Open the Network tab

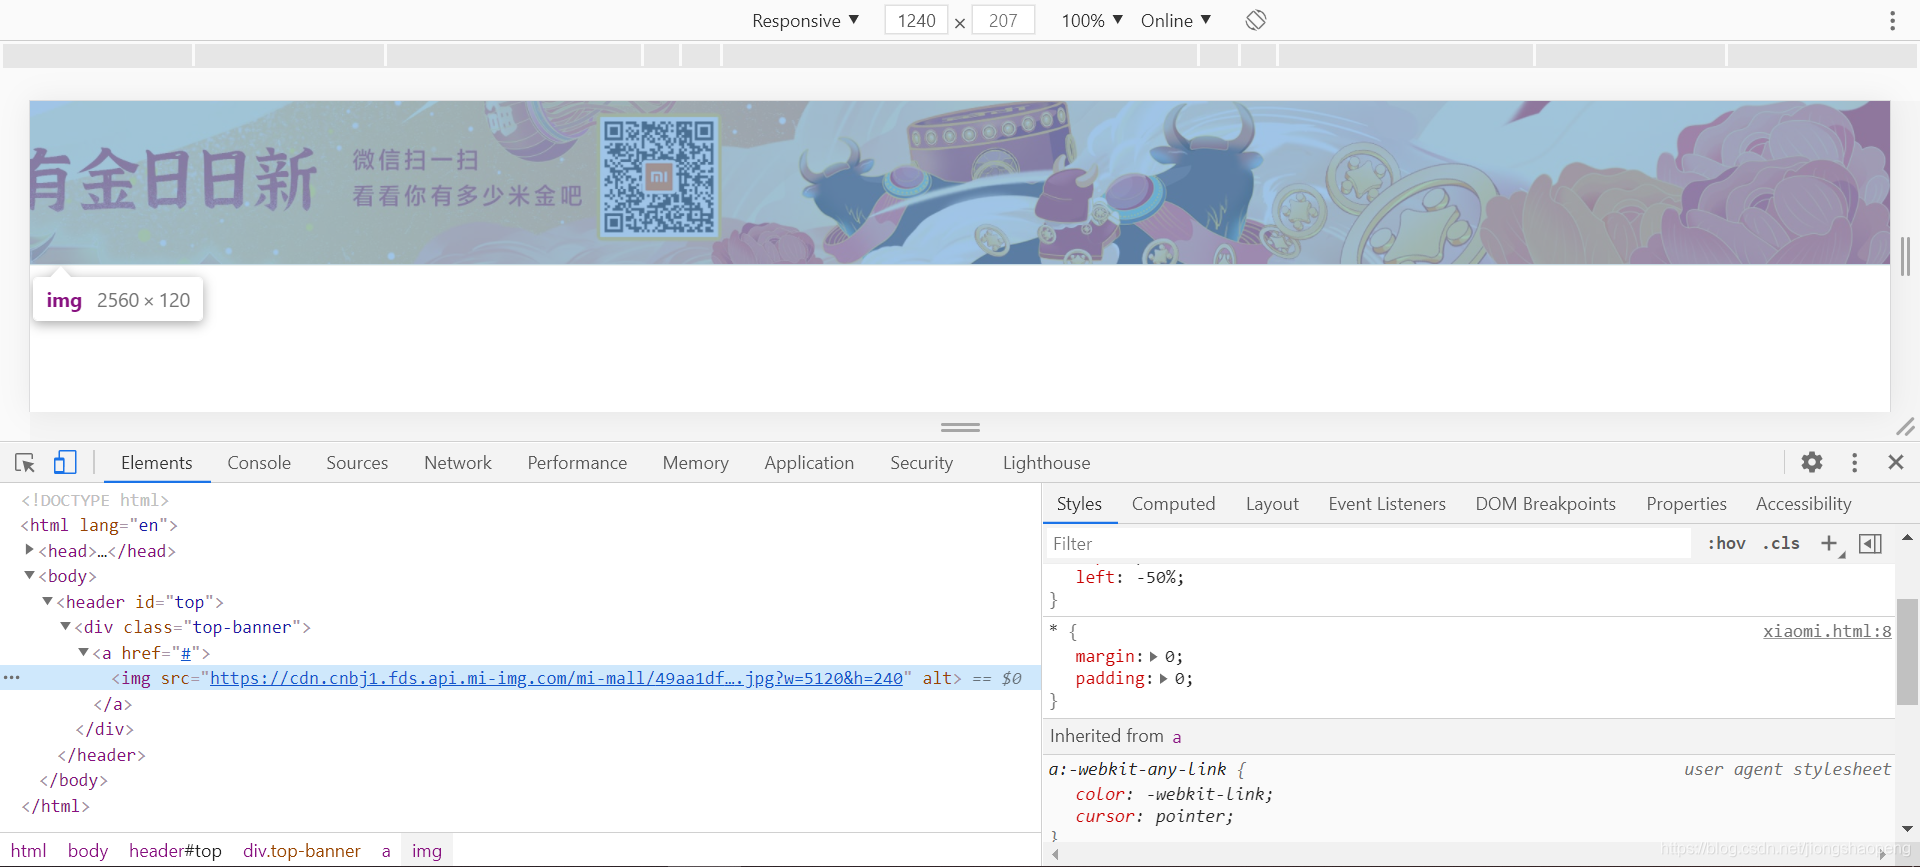click(458, 463)
